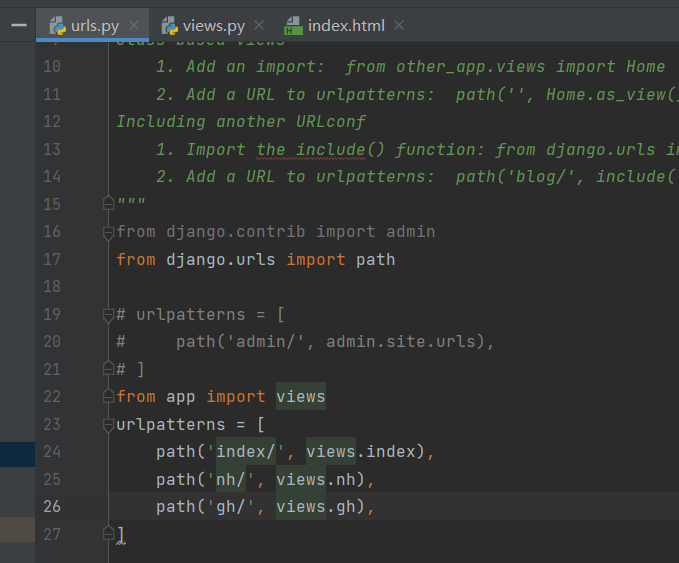Click 'Home.as_view' on line 11
This screenshot has width=679, height=563.
(x=606, y=94)
